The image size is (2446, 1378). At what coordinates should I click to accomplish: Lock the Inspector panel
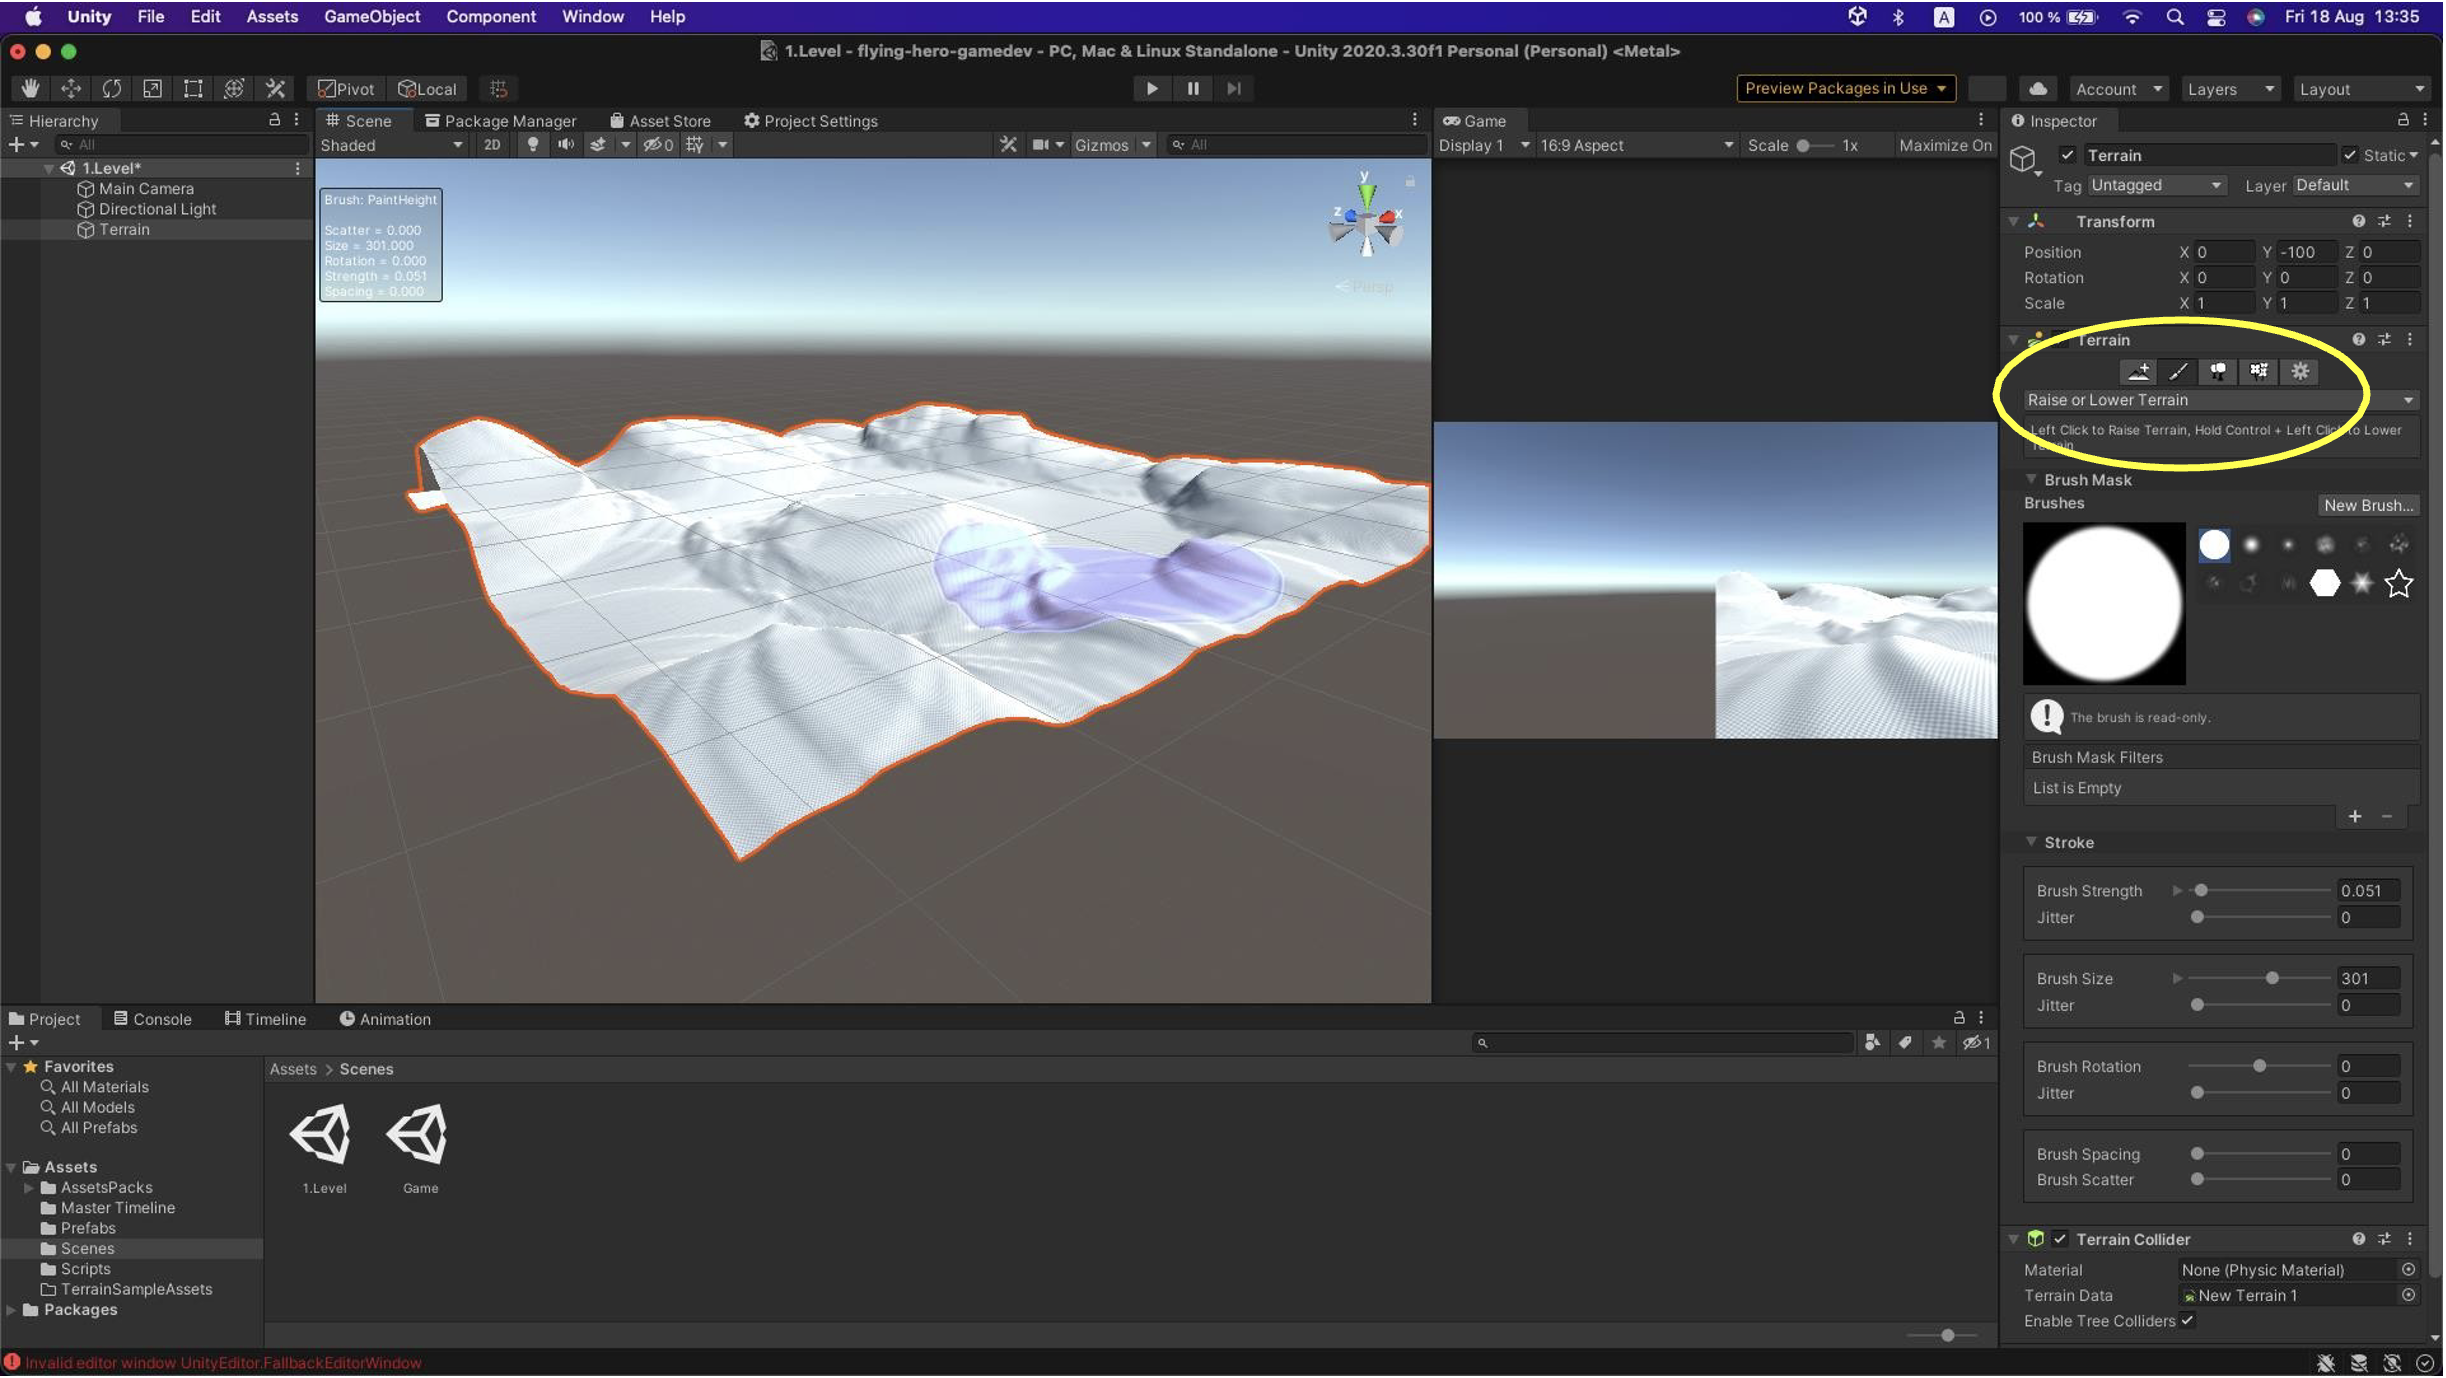point(2403,120)
